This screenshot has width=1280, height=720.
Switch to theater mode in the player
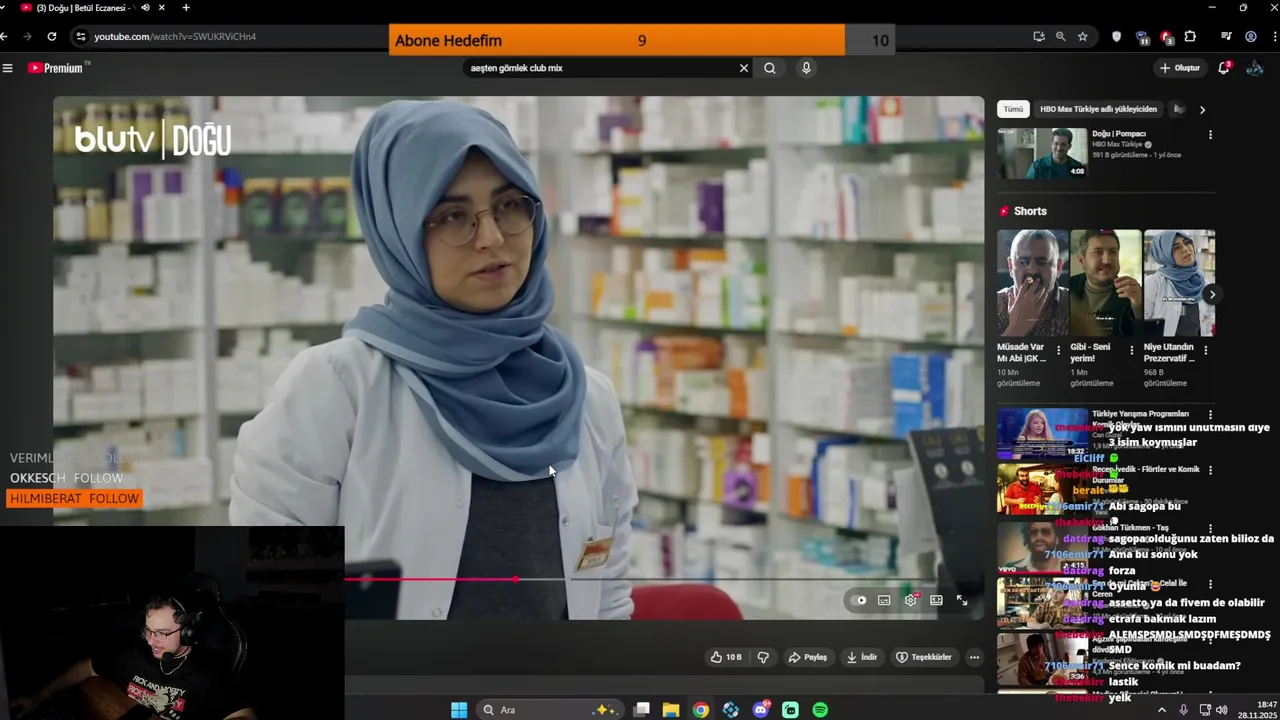click(x=936, y=601)
